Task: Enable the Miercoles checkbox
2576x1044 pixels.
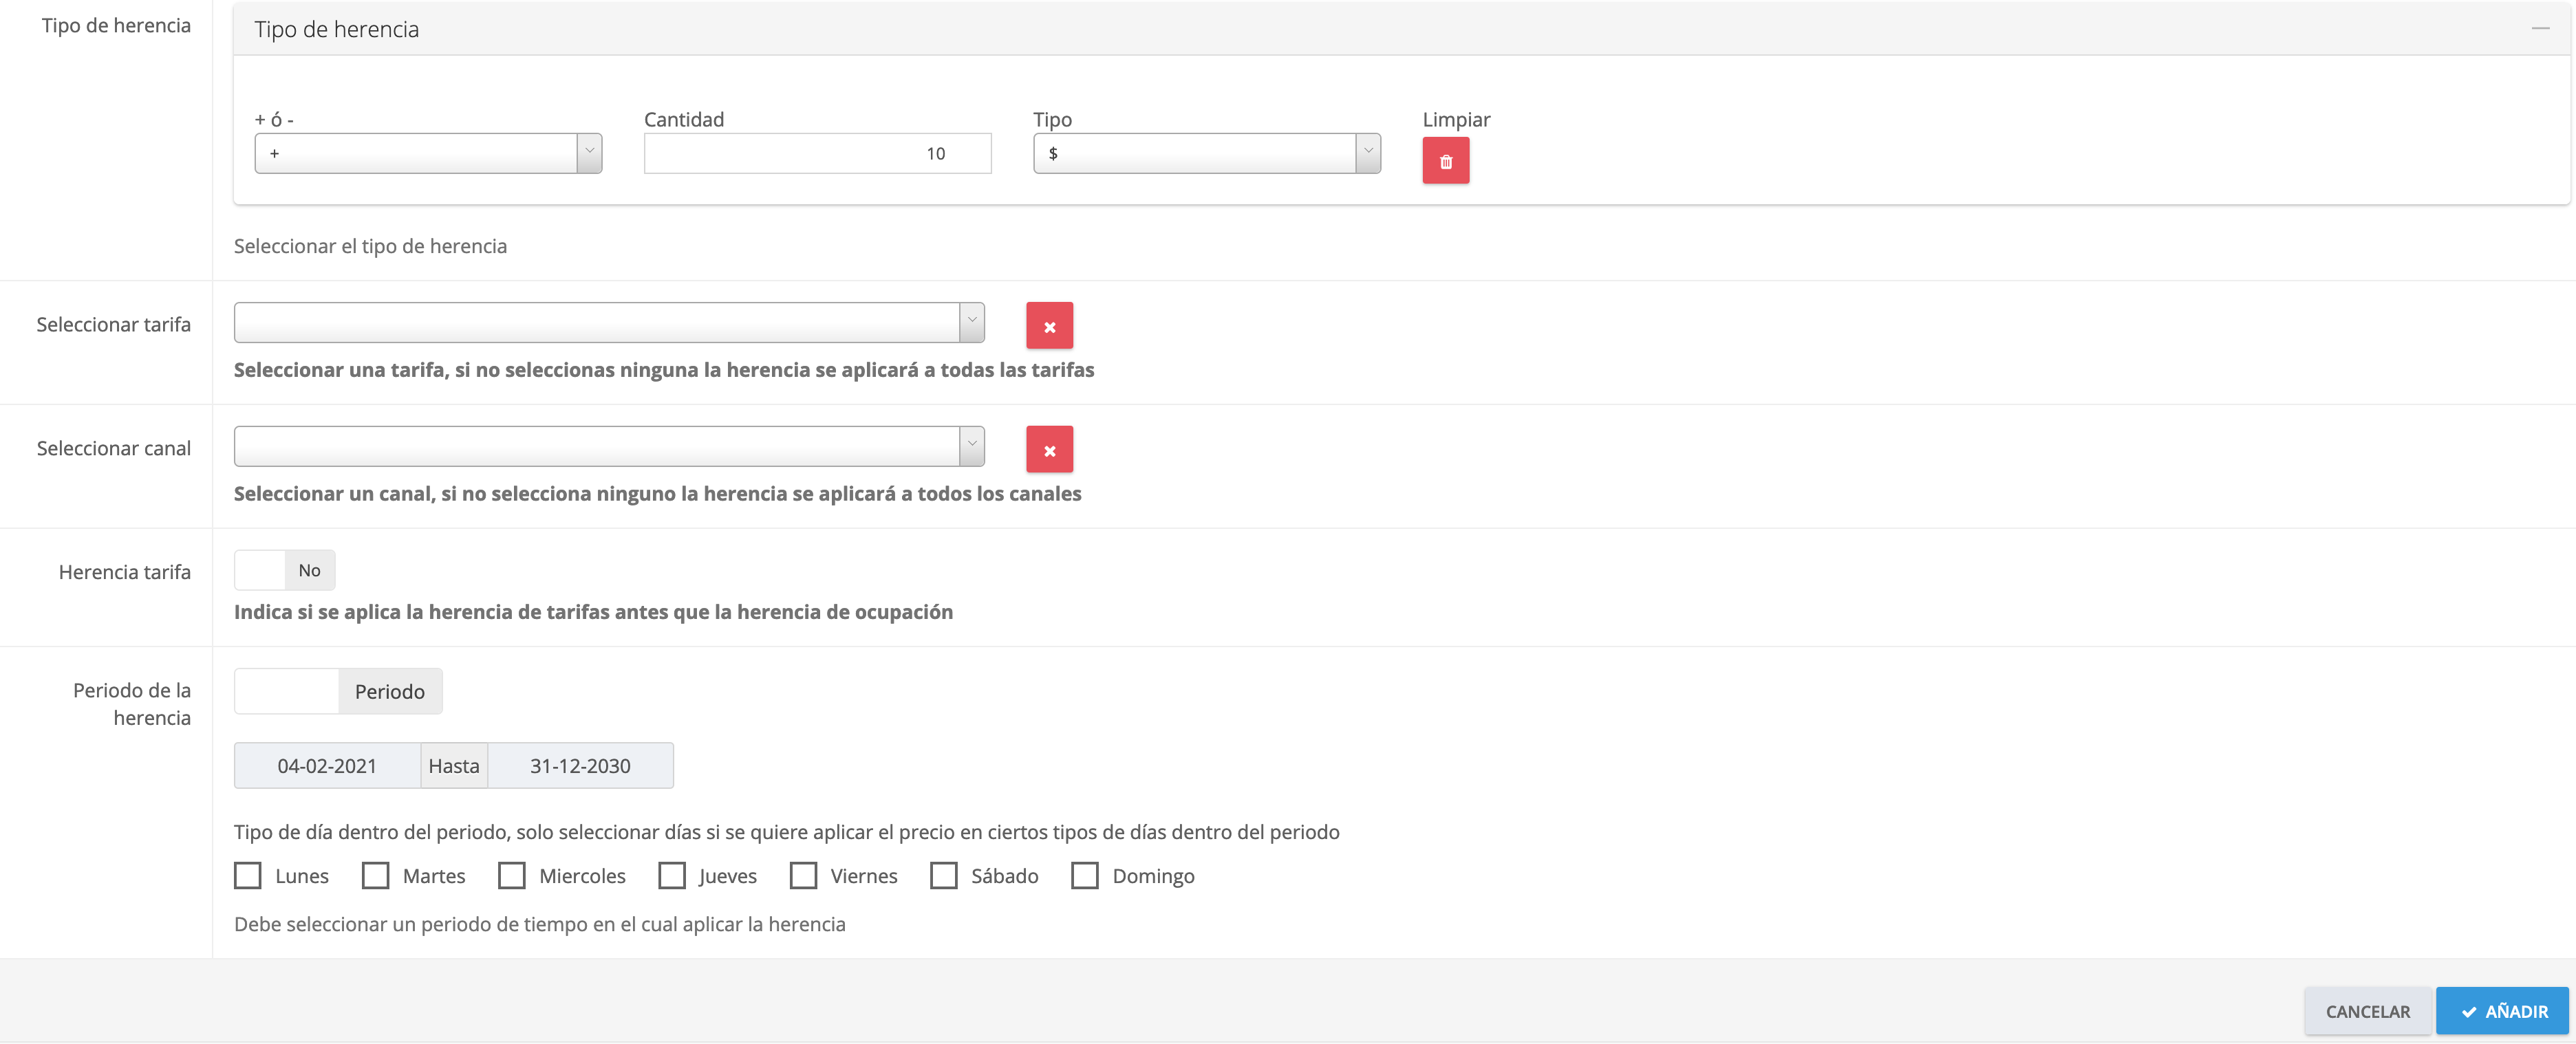Action: coord(512,876)
